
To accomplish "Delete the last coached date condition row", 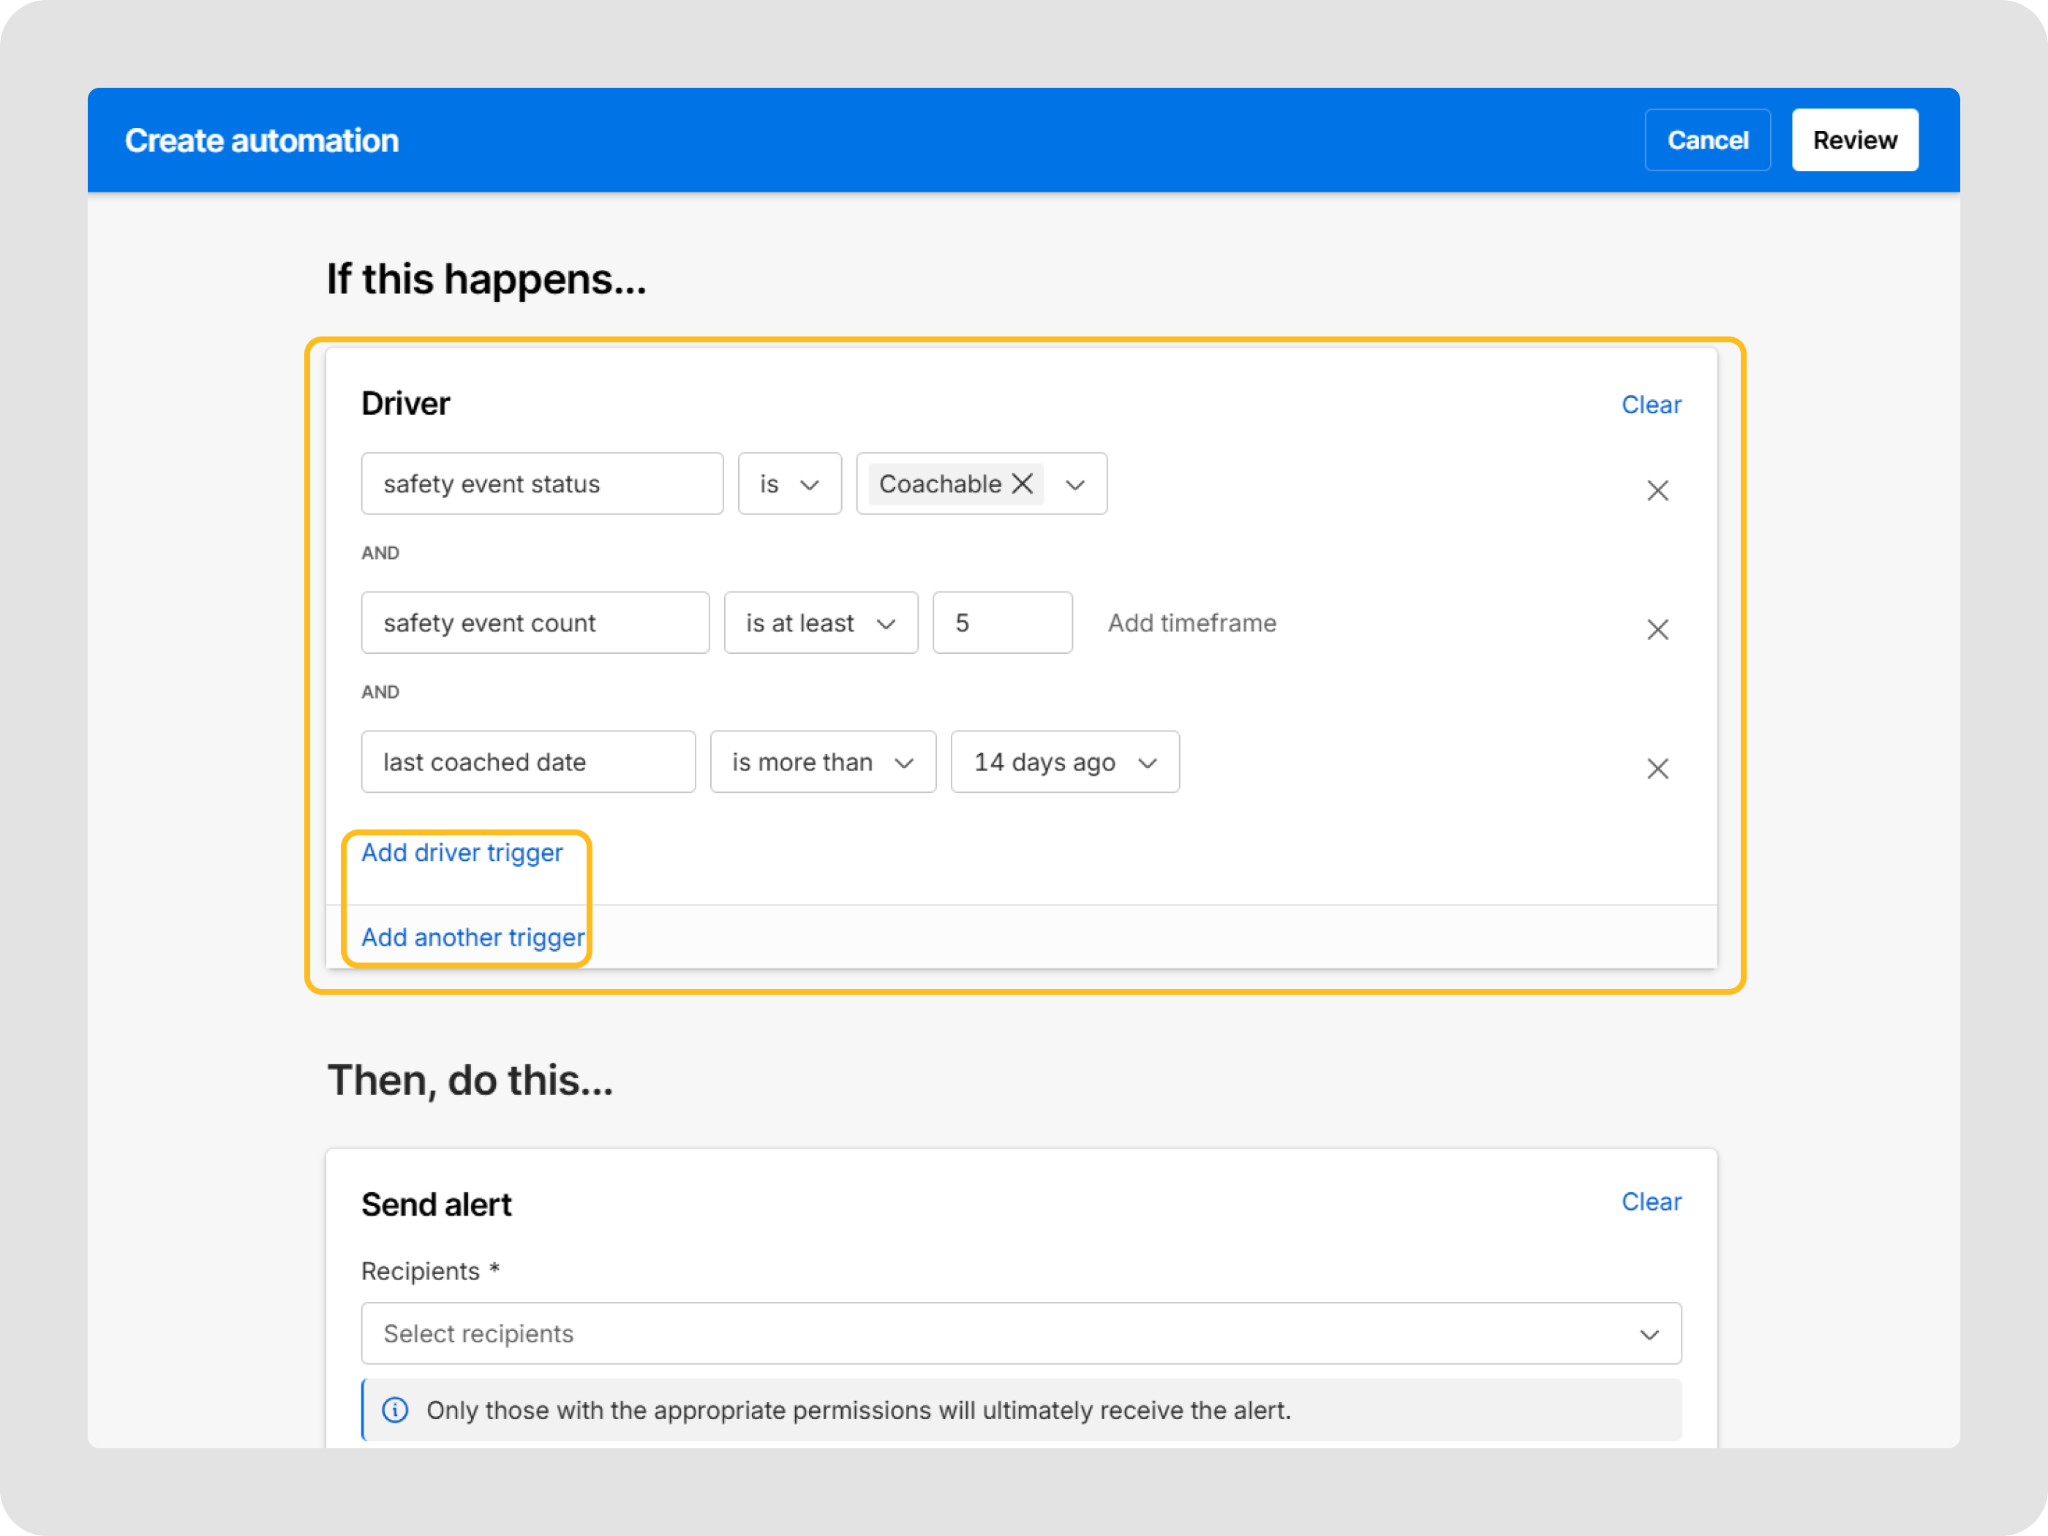I will pyautogui.click(x=1657, y=768).
